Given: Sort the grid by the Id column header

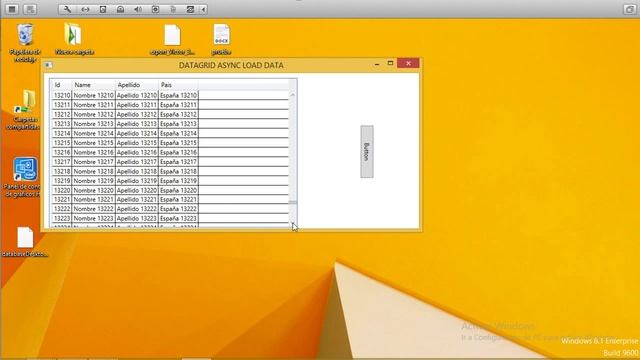Looking at the screenshot, I should tap(62, 85).
